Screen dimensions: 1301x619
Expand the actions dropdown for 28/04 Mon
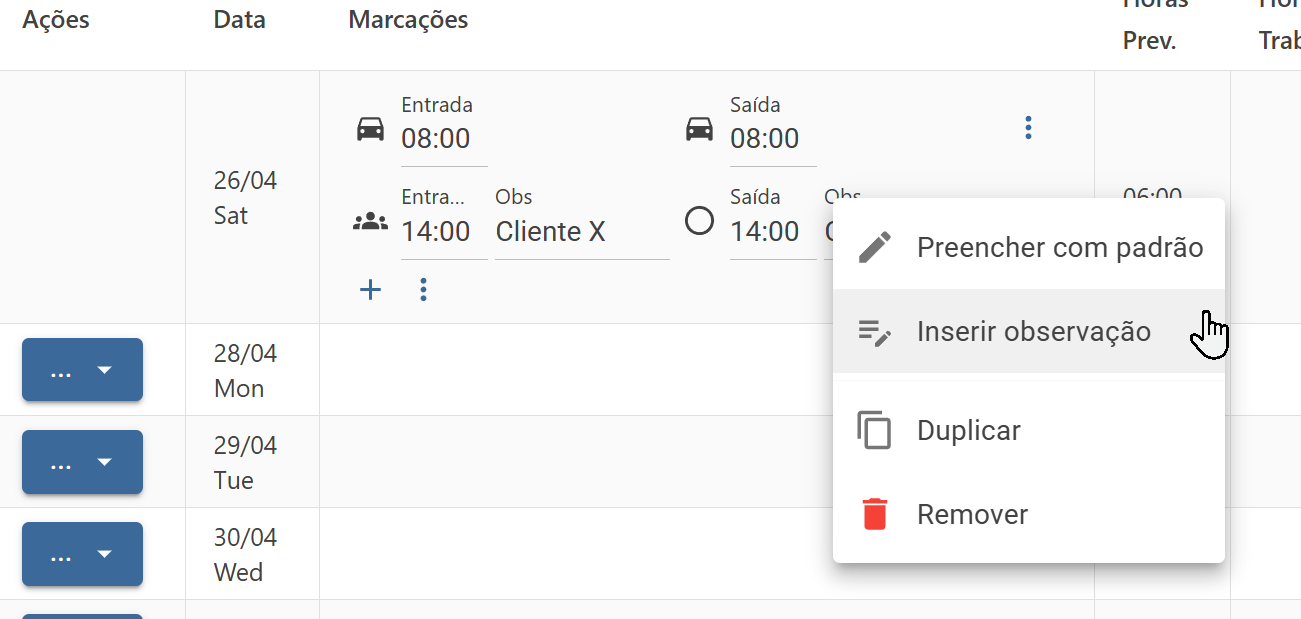point(82,370)
